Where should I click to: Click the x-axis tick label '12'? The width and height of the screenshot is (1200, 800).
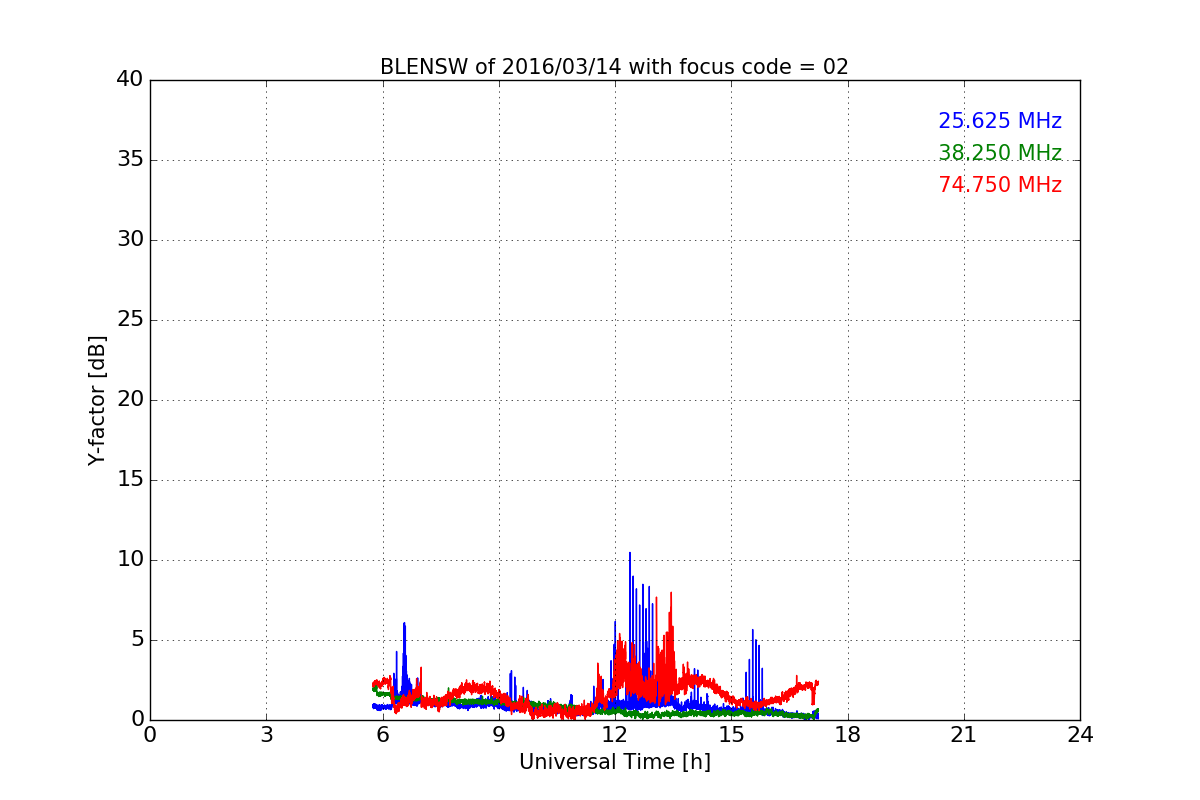coord(615,734)
